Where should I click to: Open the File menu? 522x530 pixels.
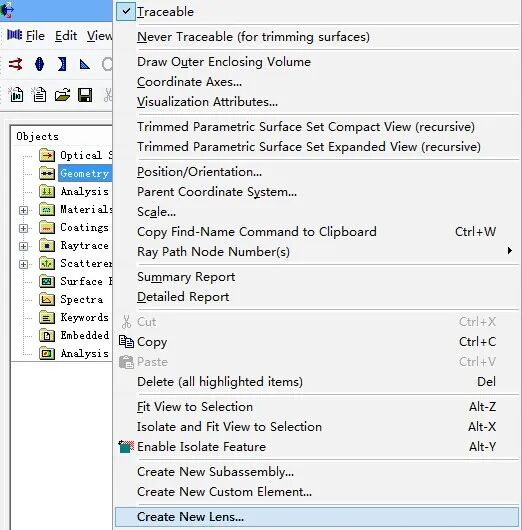[x=35, y=35]
